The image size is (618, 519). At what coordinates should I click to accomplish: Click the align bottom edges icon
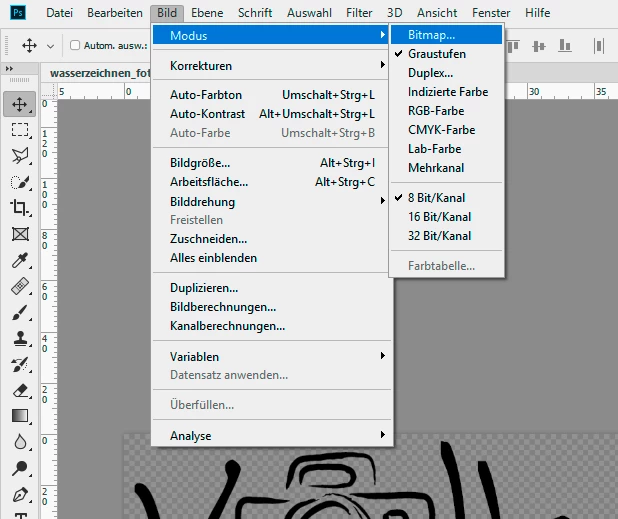click(x=565, y=46)
